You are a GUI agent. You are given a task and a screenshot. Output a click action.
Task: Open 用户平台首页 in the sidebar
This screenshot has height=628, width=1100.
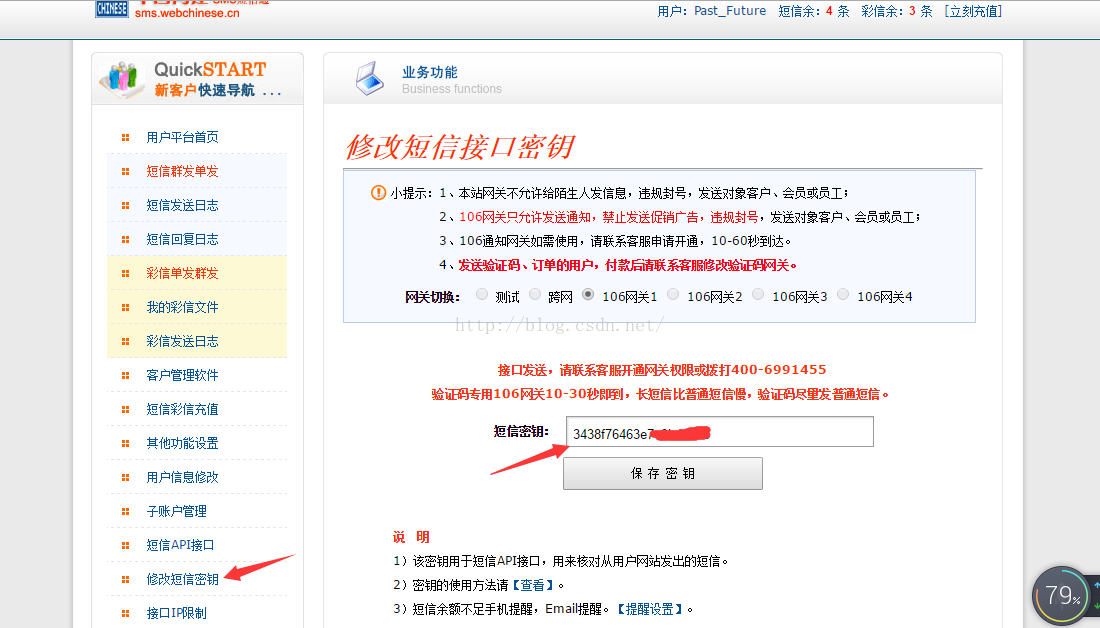[182, 138]
